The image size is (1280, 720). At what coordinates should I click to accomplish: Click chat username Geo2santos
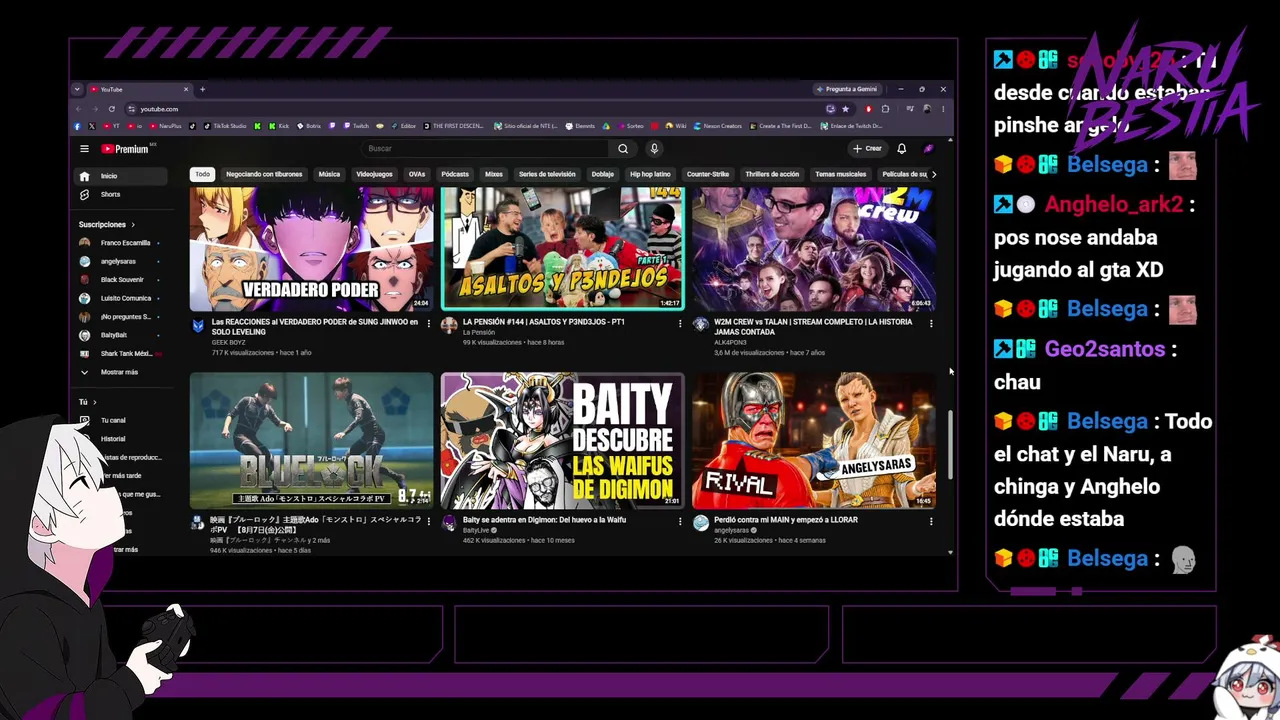(1105, 349)
